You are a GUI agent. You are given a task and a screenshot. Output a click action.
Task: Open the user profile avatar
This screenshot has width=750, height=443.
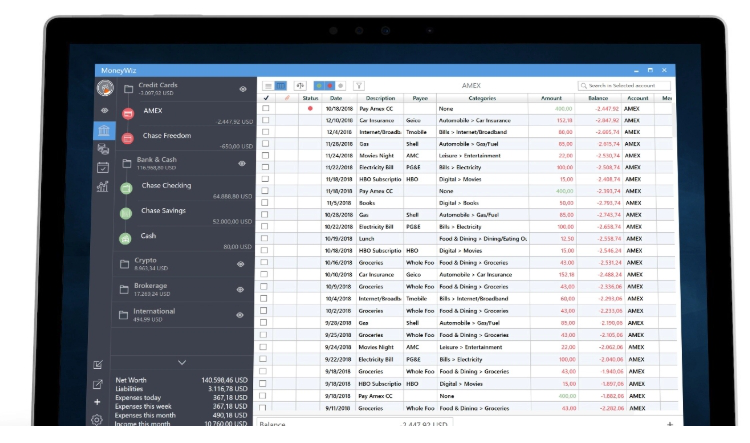click(x=105, y=88)
